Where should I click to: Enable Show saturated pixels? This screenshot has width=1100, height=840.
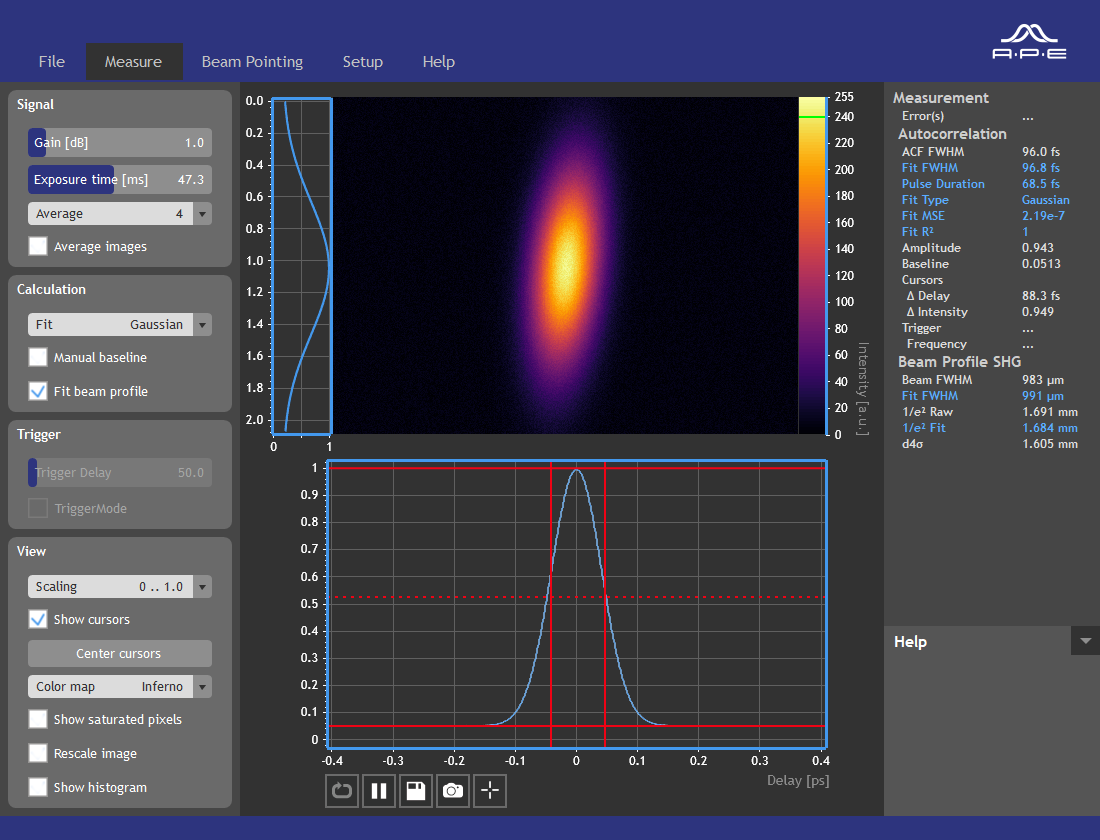(x=38, y=719)
